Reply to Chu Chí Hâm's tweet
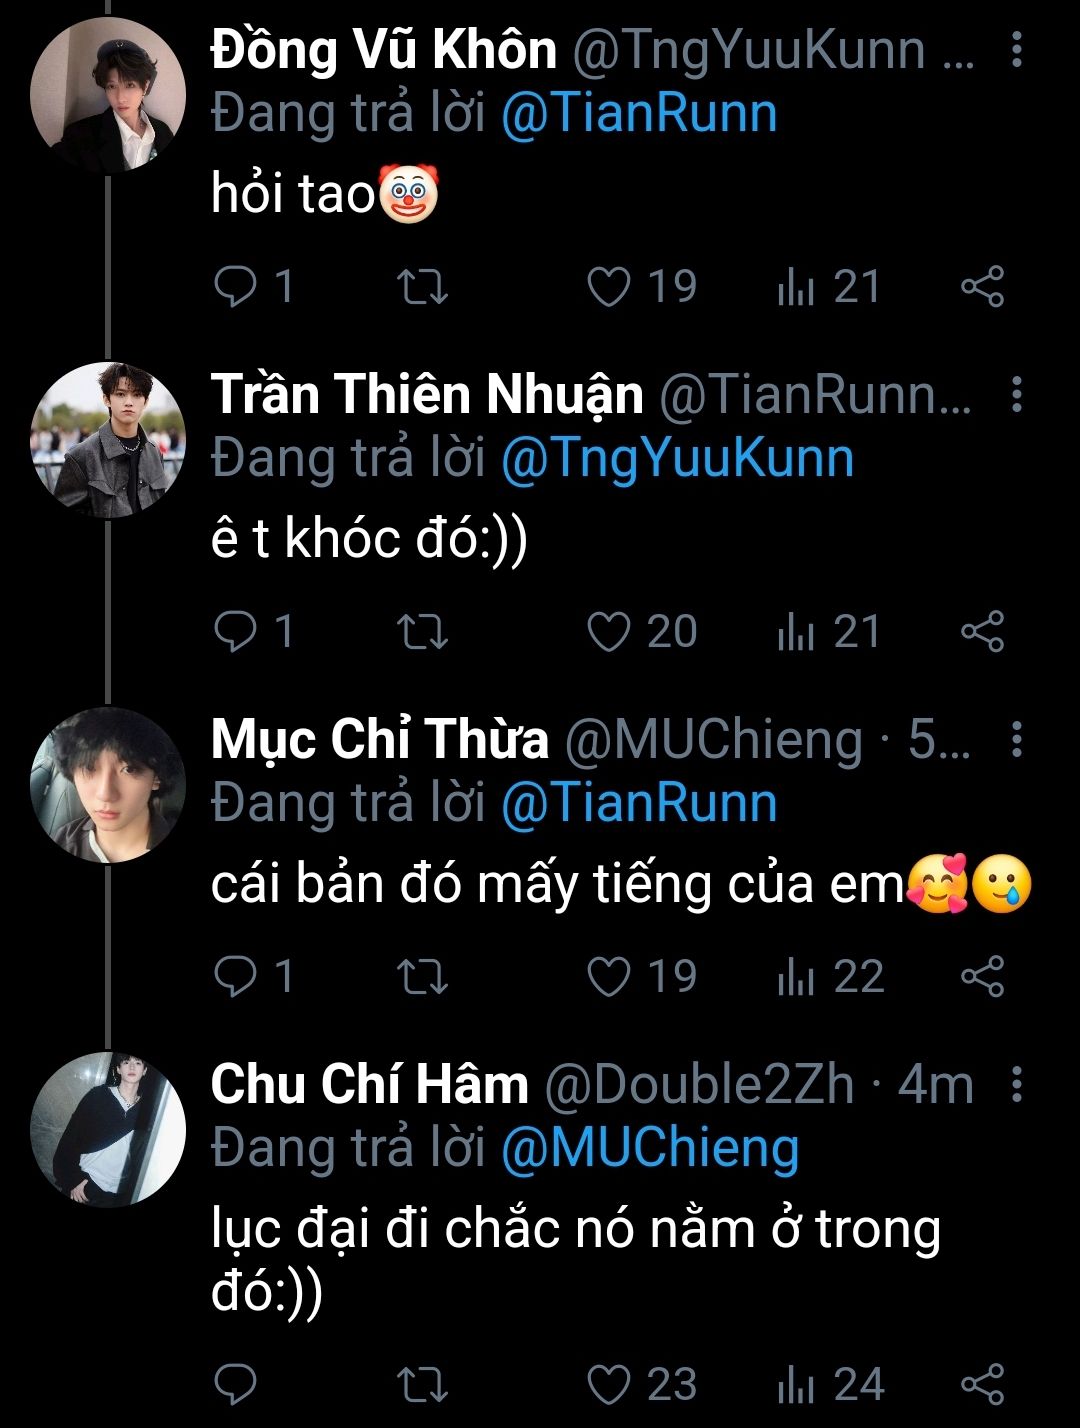Viewport: 1080px width, 1428px height. coord(236,1385)
